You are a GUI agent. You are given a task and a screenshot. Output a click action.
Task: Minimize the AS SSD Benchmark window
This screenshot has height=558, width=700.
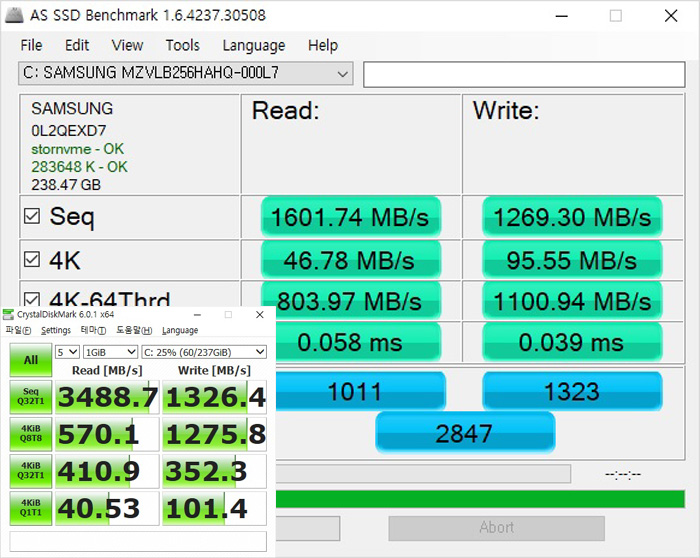(562, 16)
